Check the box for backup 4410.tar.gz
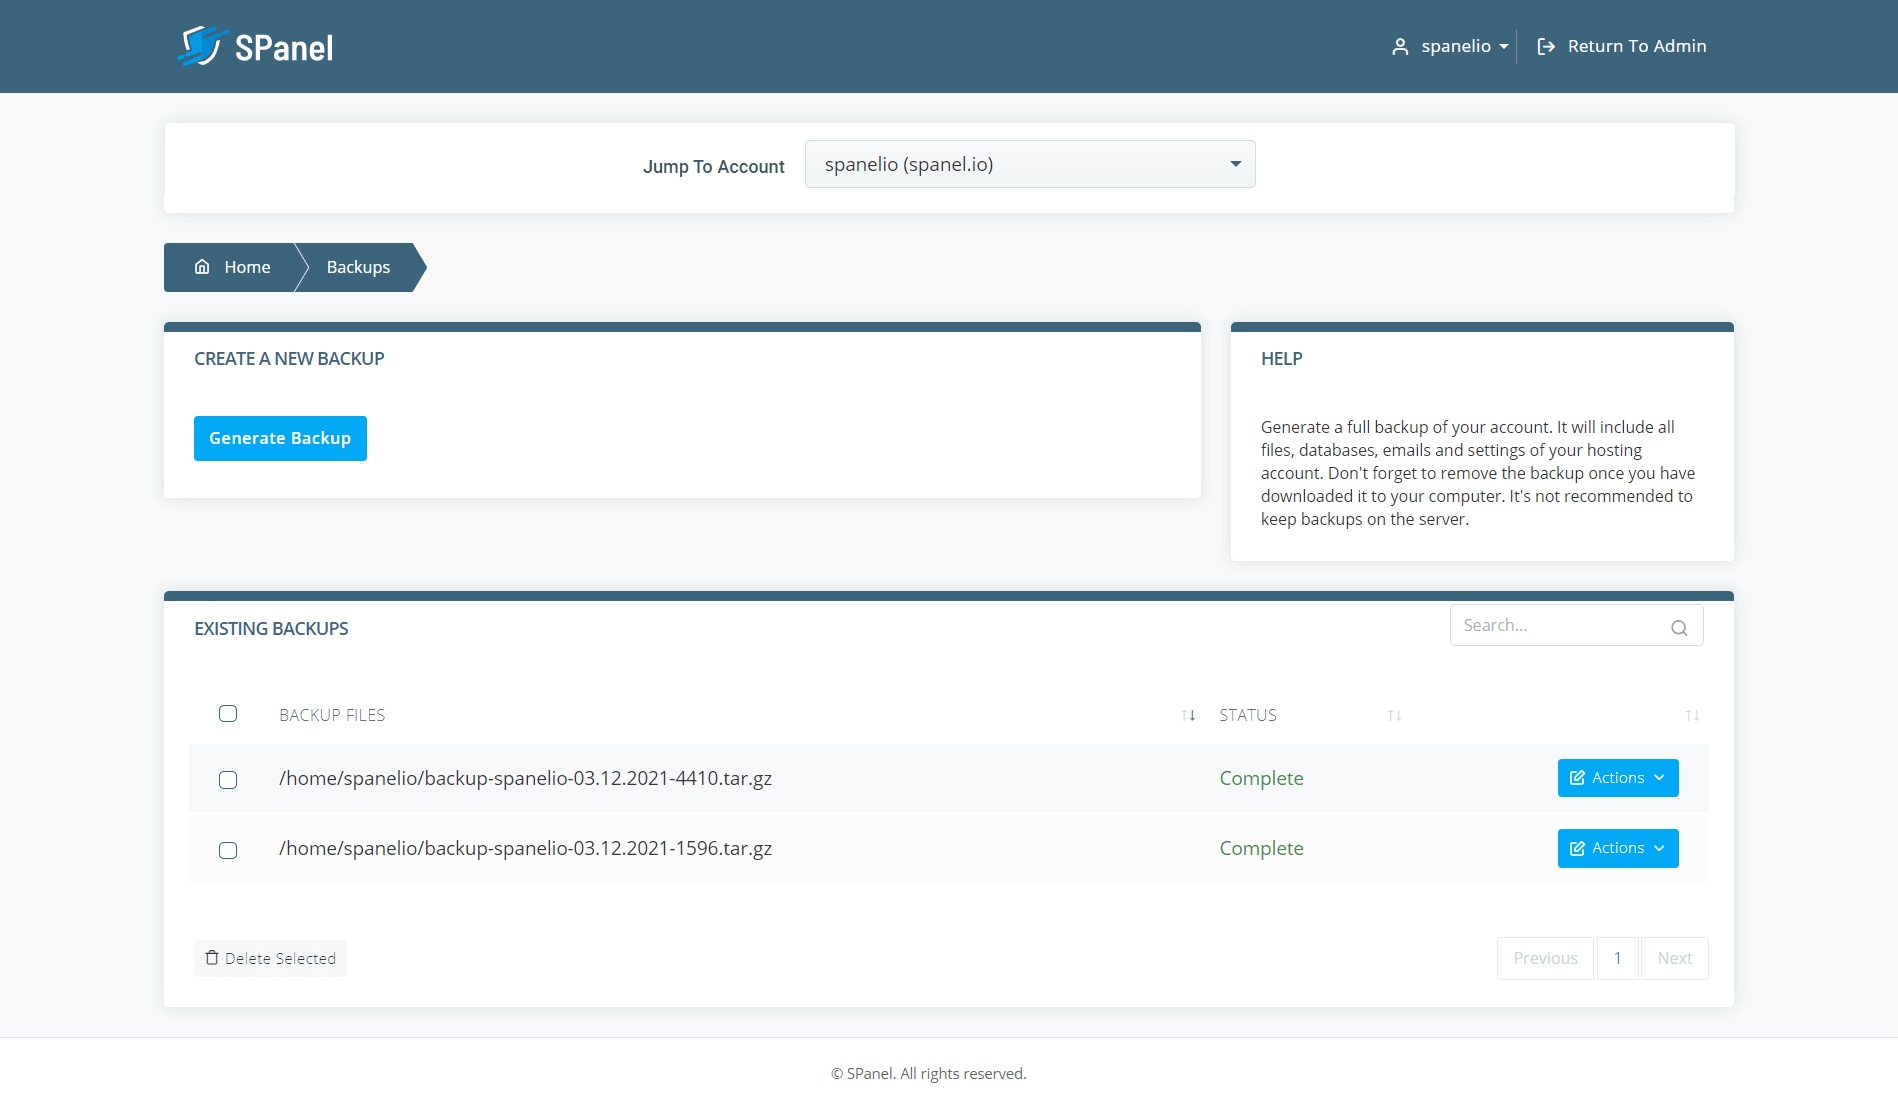This screenshot has height=1109, width=1898. [x=228, y=780]
